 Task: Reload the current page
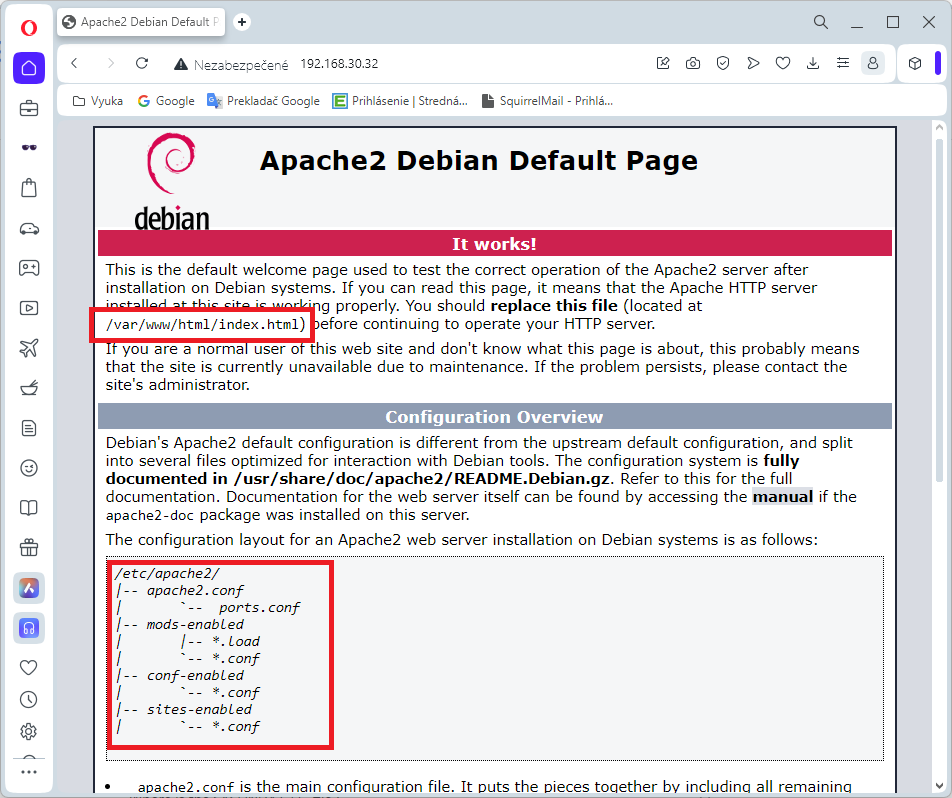coord(142,64)
